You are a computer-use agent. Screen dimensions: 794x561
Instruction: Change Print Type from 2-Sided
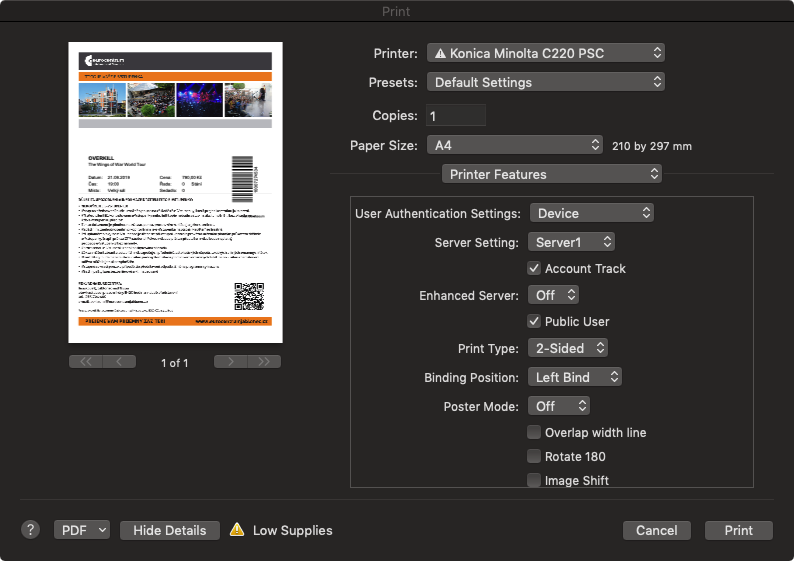point(568,348)
